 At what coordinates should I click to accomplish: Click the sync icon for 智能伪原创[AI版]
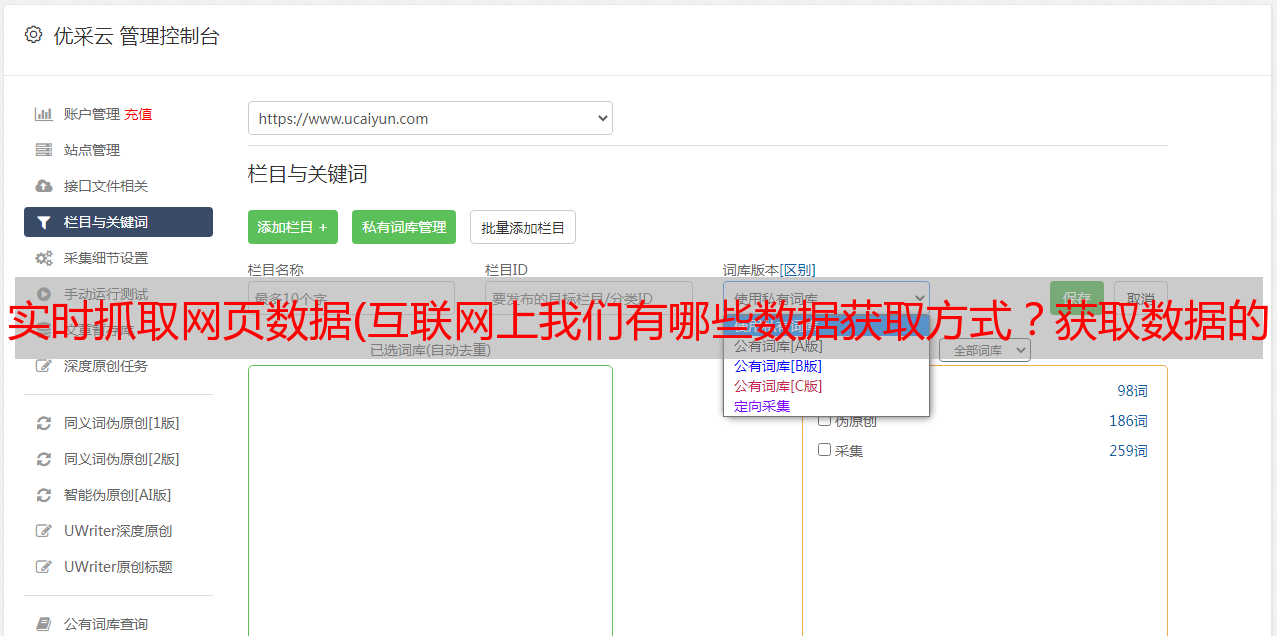(43, 495)
